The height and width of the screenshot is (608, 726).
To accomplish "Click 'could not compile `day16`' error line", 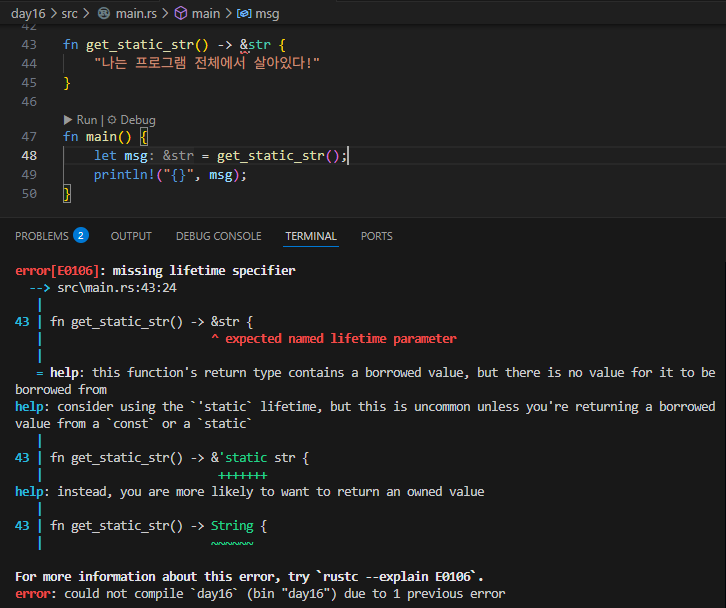I will [x=260, y=594].
